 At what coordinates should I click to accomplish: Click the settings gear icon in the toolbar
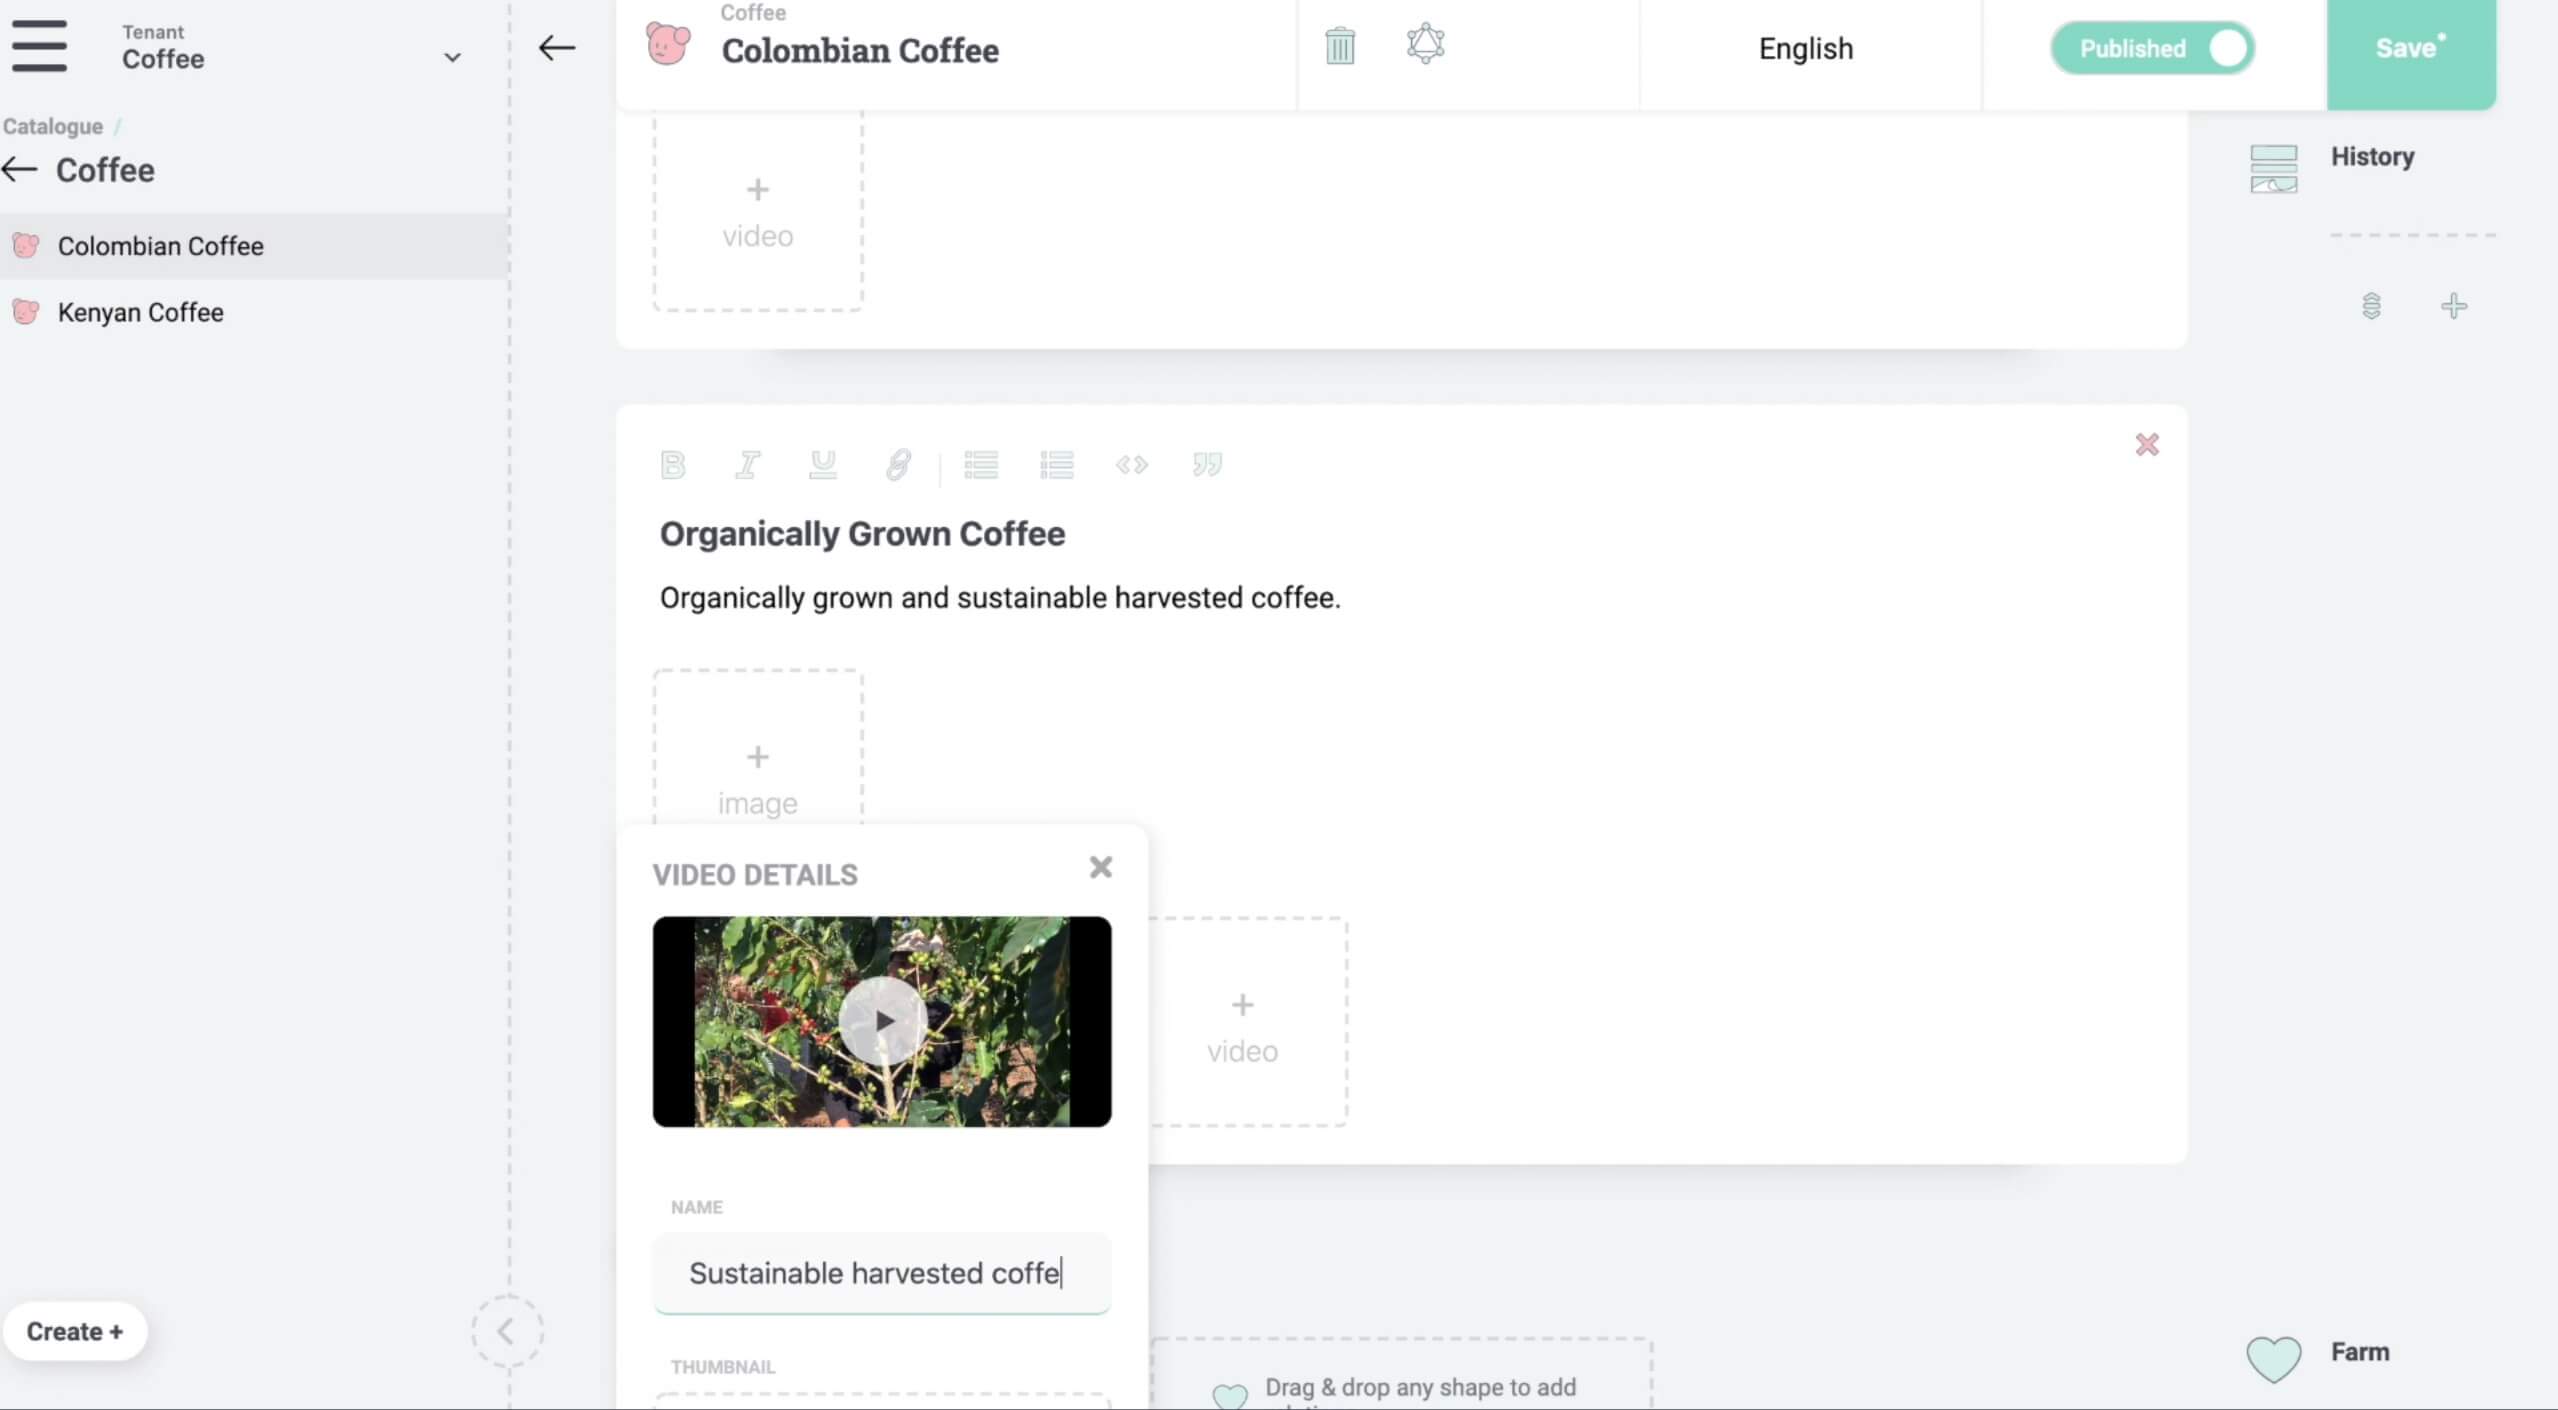[1423, 47]
